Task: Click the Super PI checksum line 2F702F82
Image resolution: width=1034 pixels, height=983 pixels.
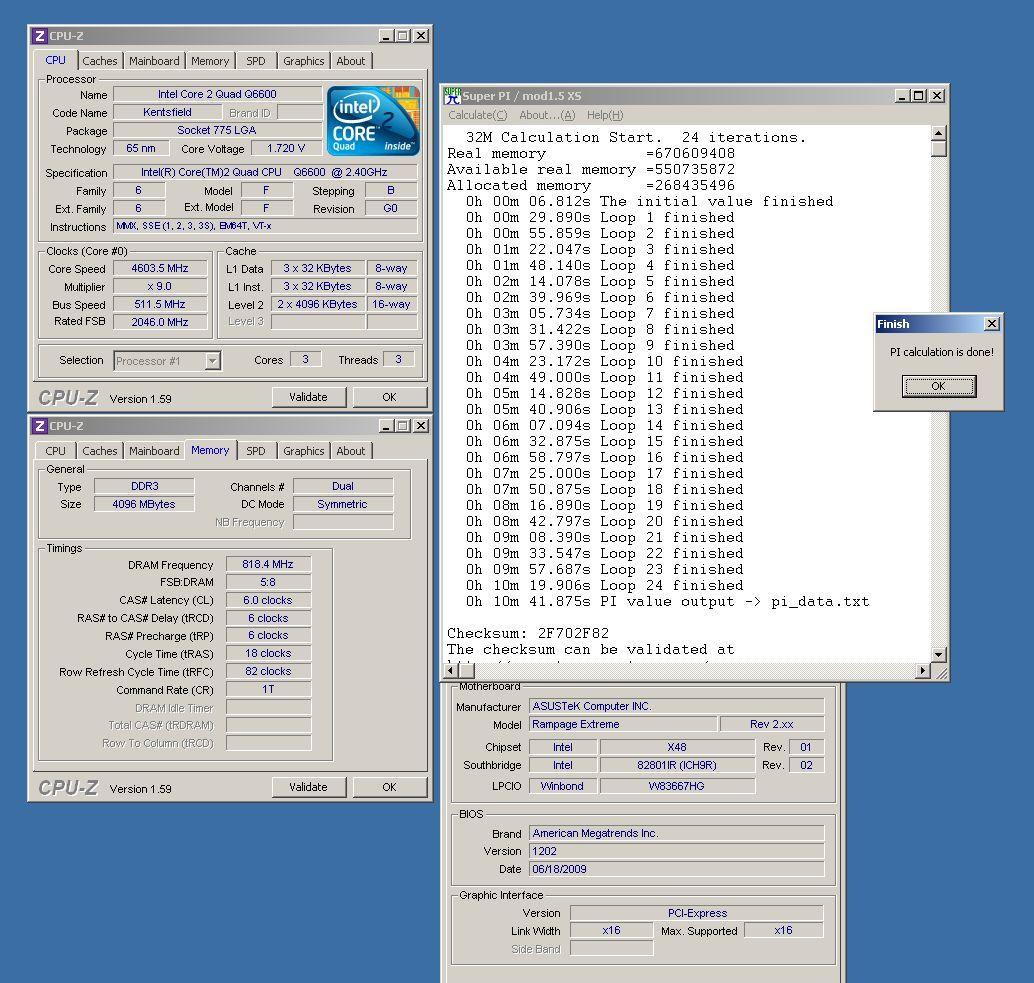Action: point(528,634)
